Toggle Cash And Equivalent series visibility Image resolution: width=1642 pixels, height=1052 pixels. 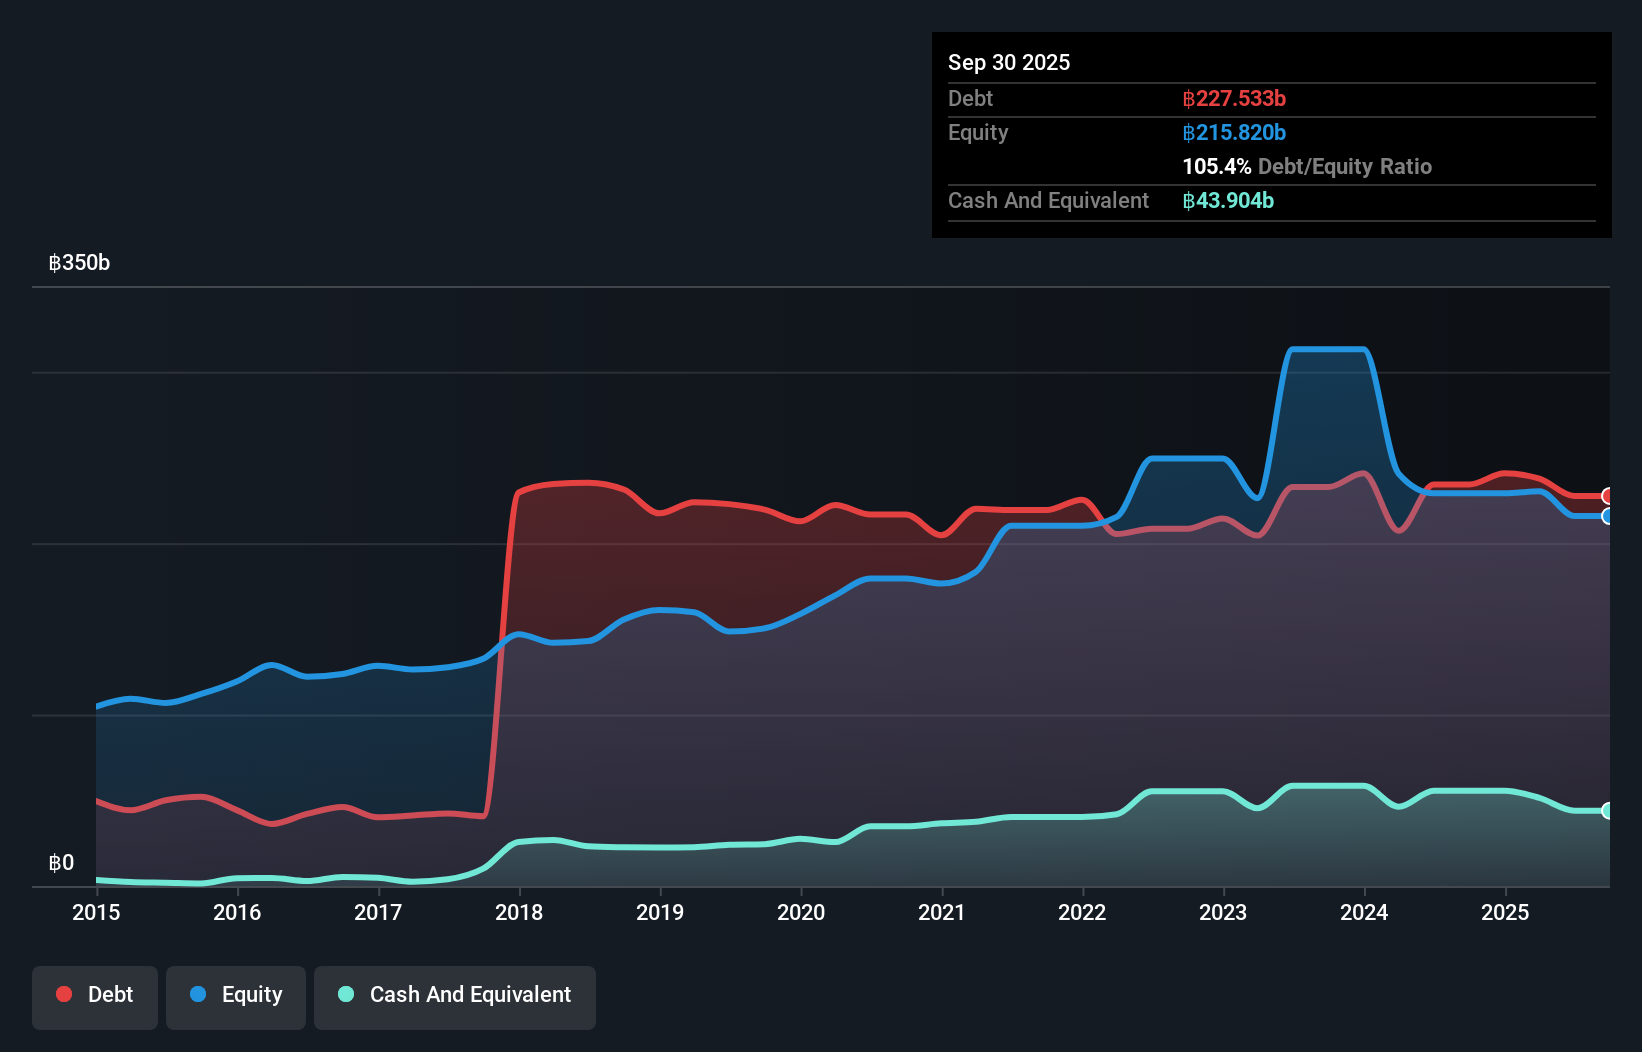pyautogui.click(x=454, y=995)
